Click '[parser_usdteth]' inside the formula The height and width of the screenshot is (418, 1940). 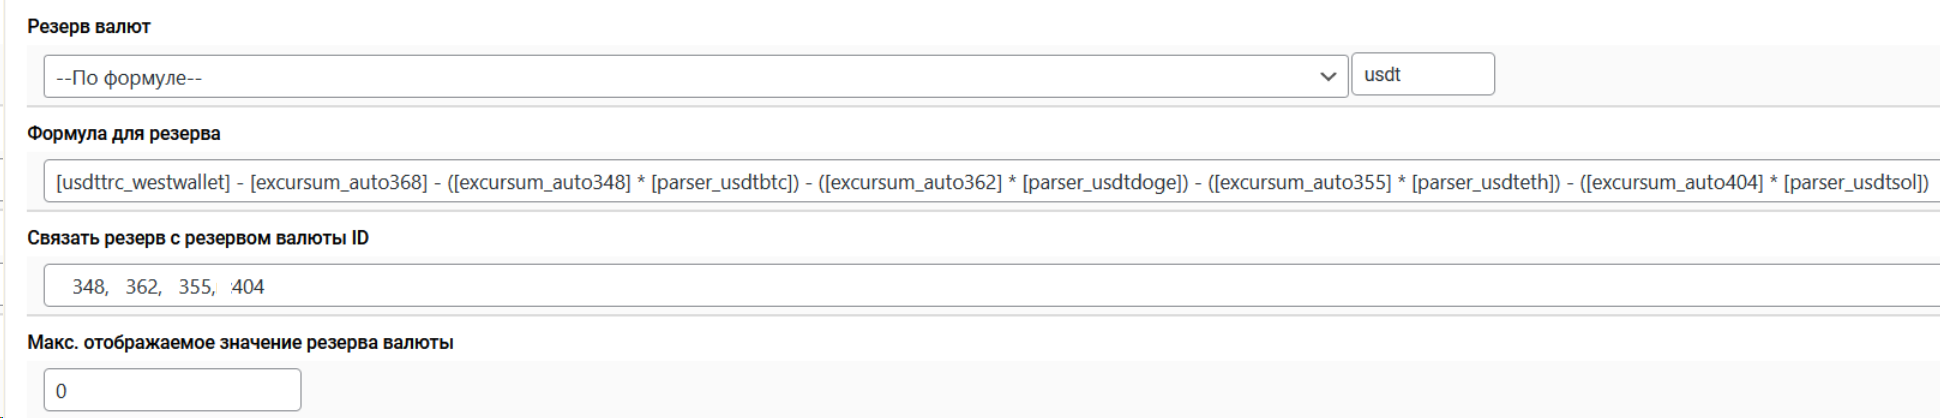[x=1485, y=183]
